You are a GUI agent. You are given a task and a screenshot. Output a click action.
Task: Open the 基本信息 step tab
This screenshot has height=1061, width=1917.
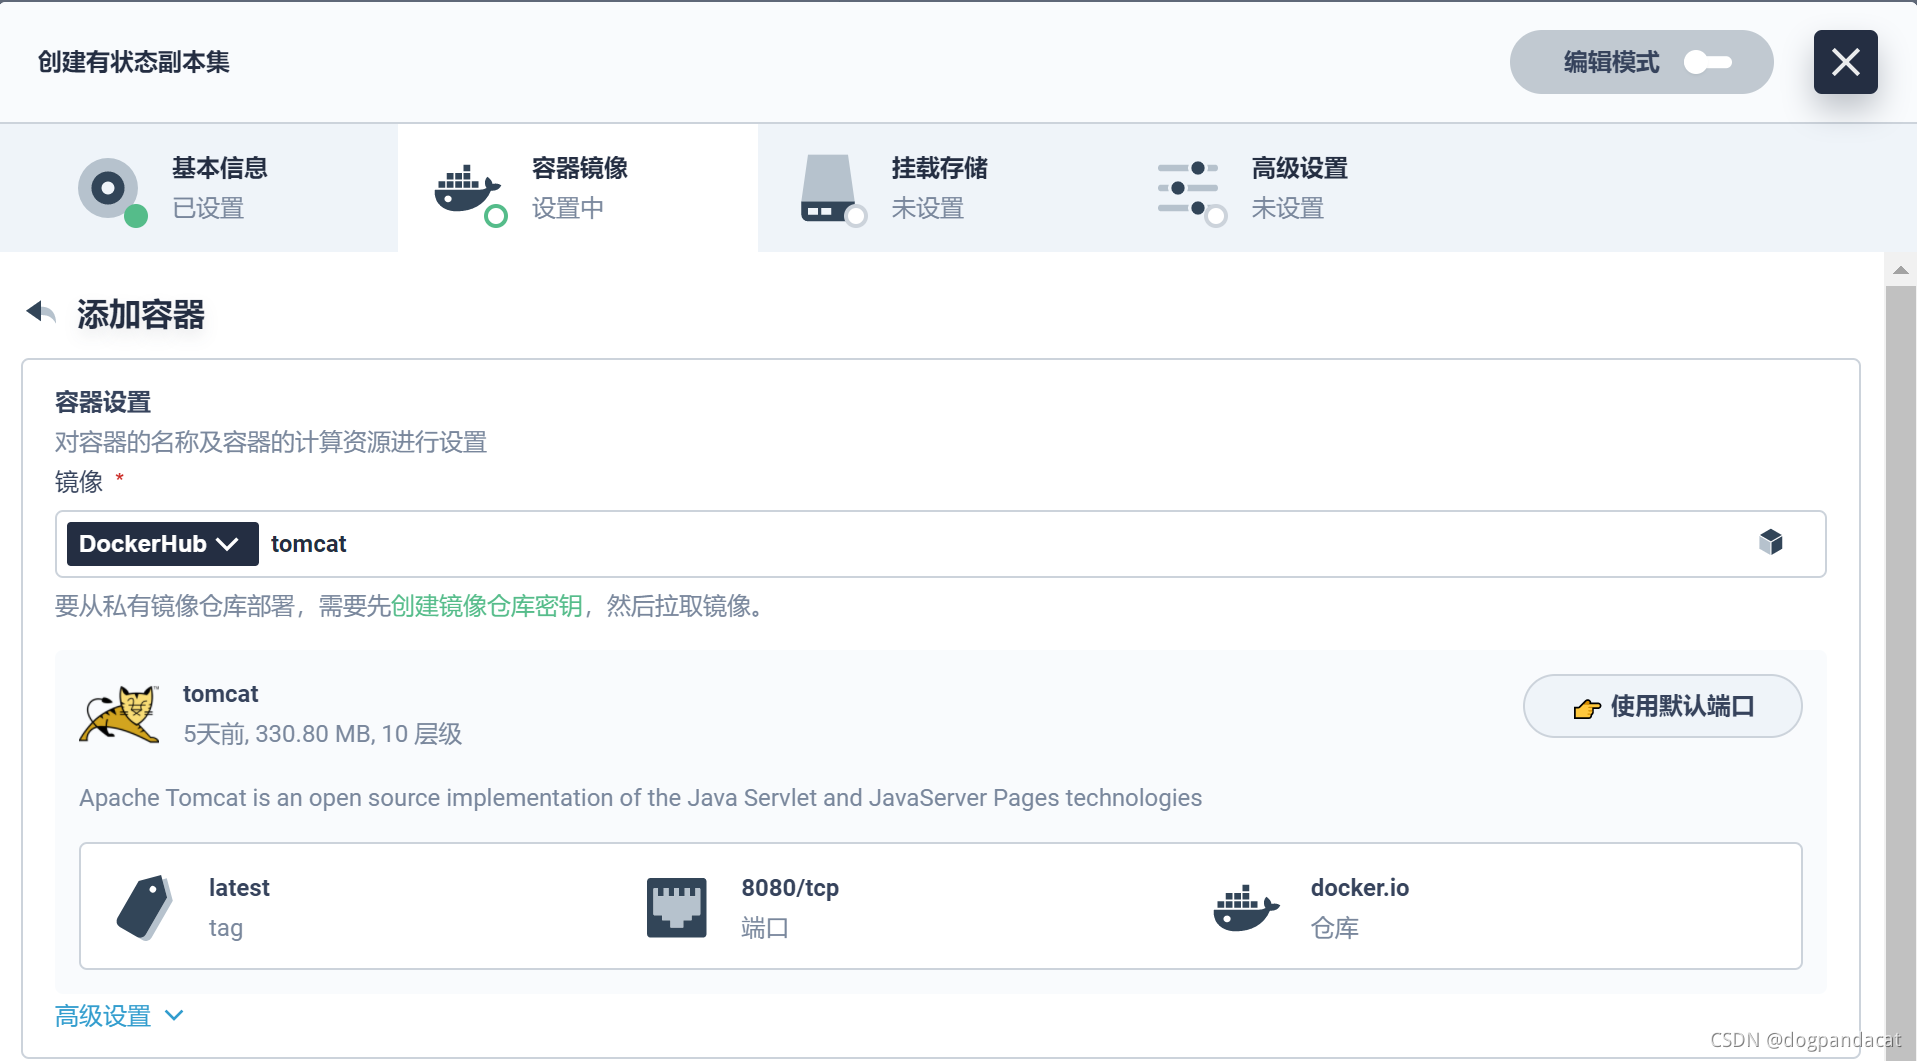(199, 188)
